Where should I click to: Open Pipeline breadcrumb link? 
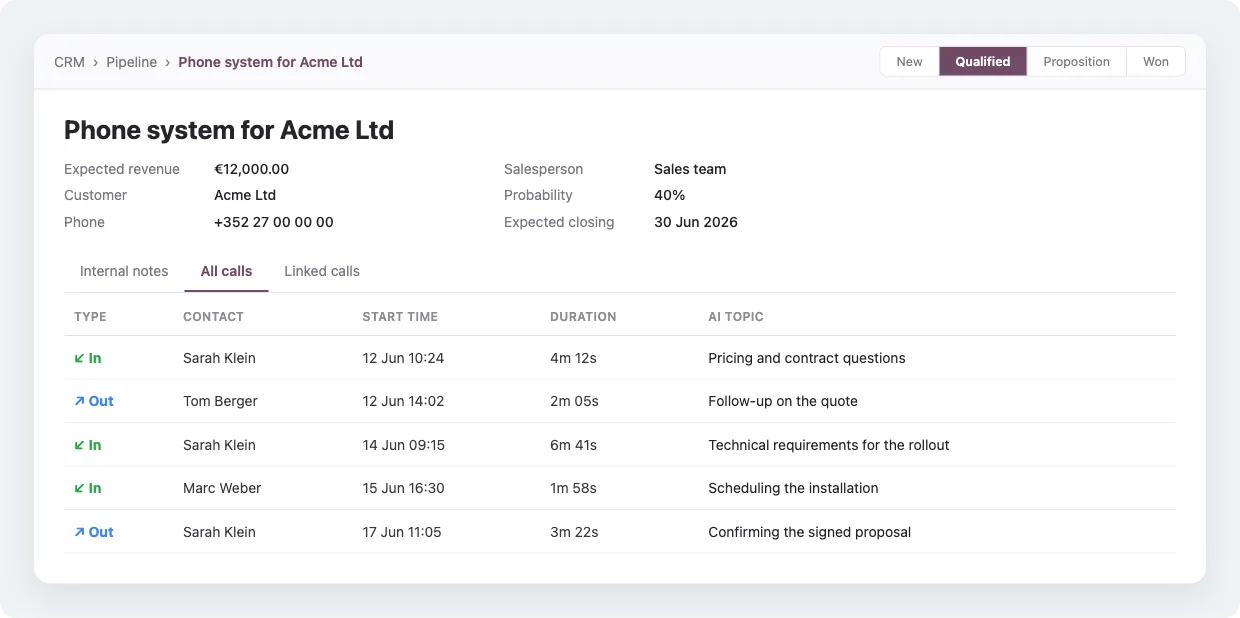tap(132, 62)
